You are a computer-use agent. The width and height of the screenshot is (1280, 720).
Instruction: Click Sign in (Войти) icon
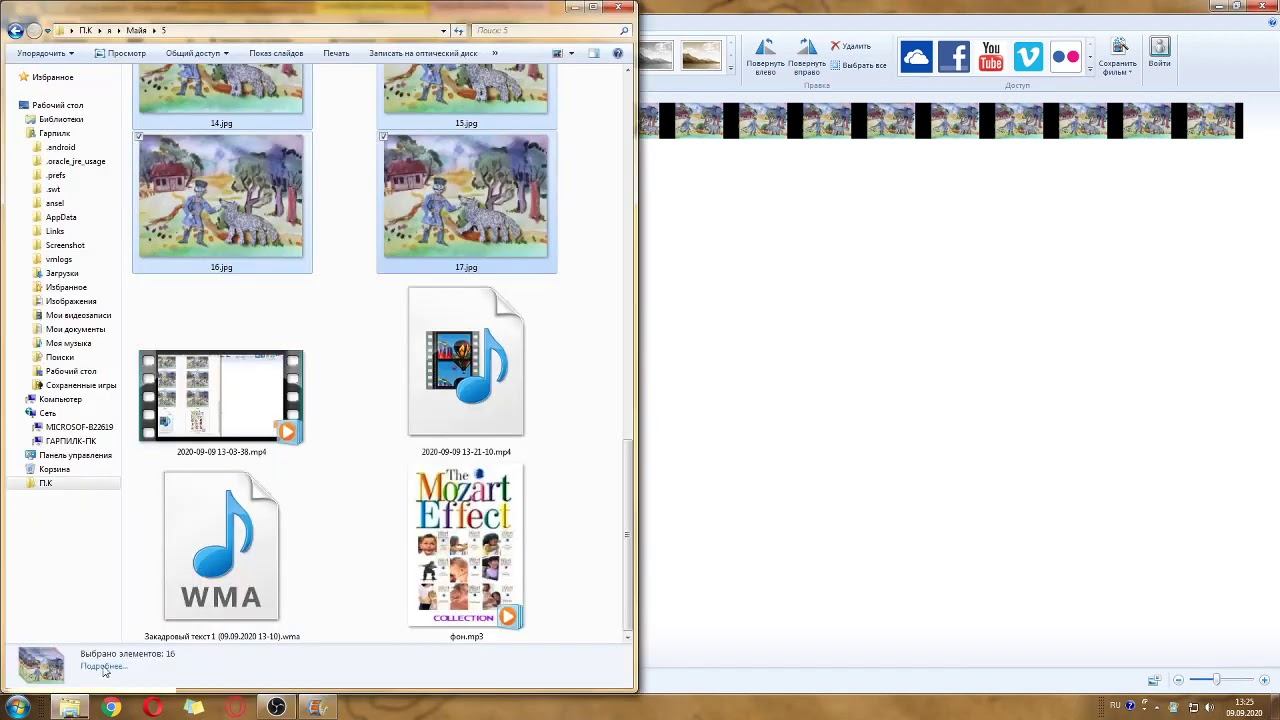tap(1159, 53)
